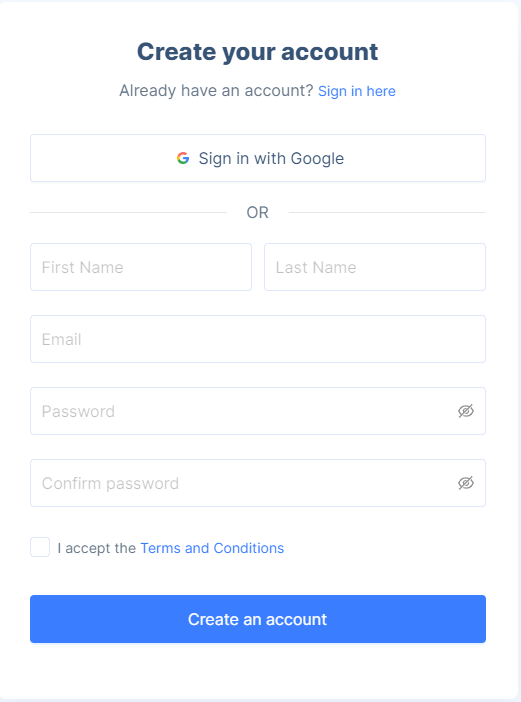Click the Sign in with Google label text
Screen dimensions: 521x702
coord(271,158)
